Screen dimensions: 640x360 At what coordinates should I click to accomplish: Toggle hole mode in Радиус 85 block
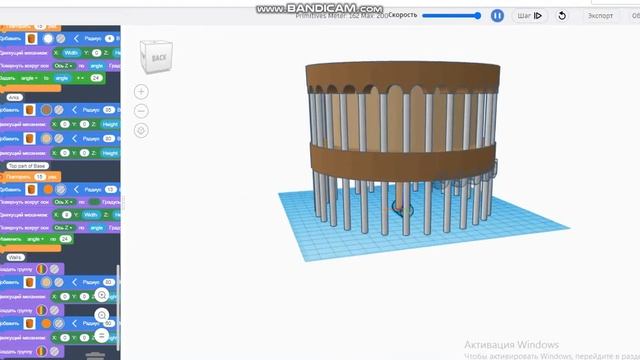[59, 110]
